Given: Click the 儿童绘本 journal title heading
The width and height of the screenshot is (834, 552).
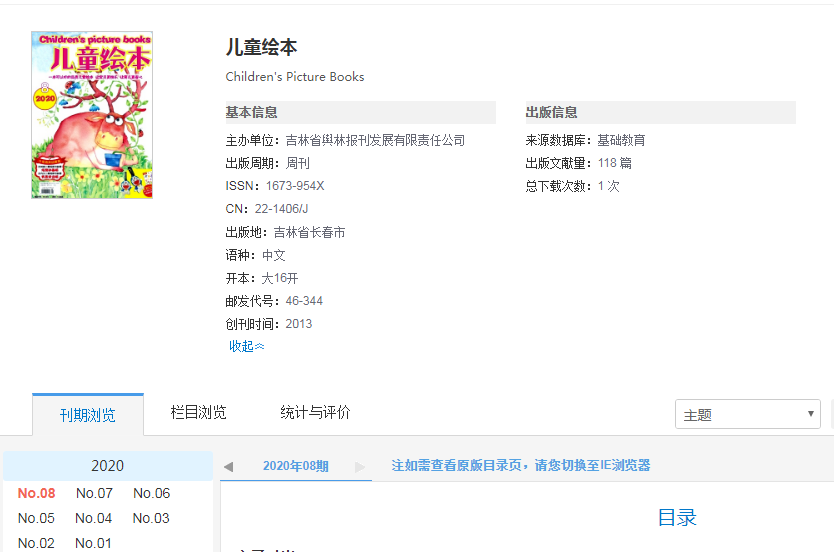Looking at the screenshot, I should coord(261,47).
